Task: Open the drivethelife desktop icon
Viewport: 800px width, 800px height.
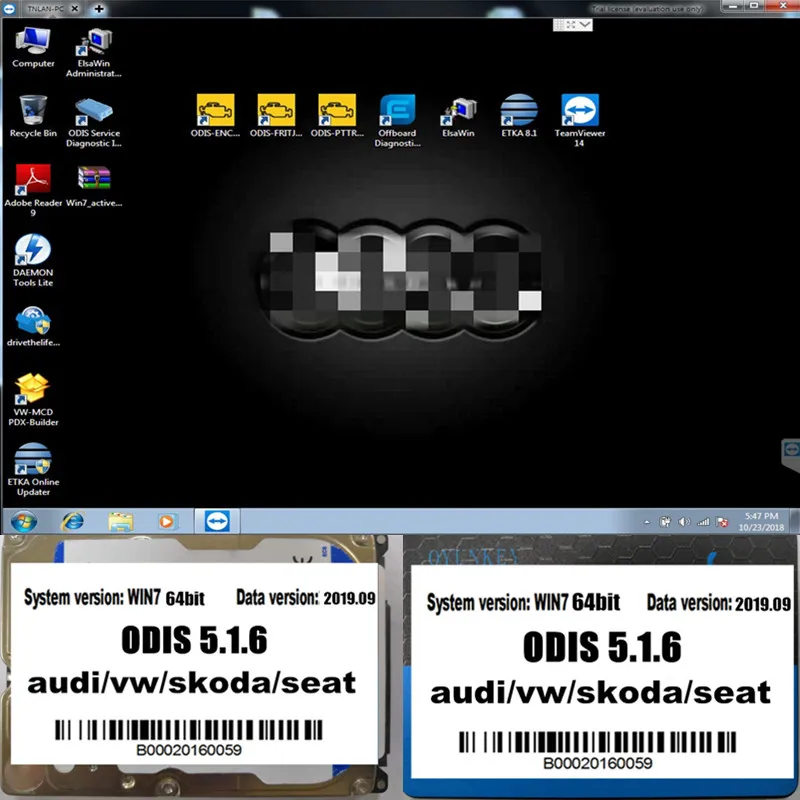Action: (x=33, y=327)
